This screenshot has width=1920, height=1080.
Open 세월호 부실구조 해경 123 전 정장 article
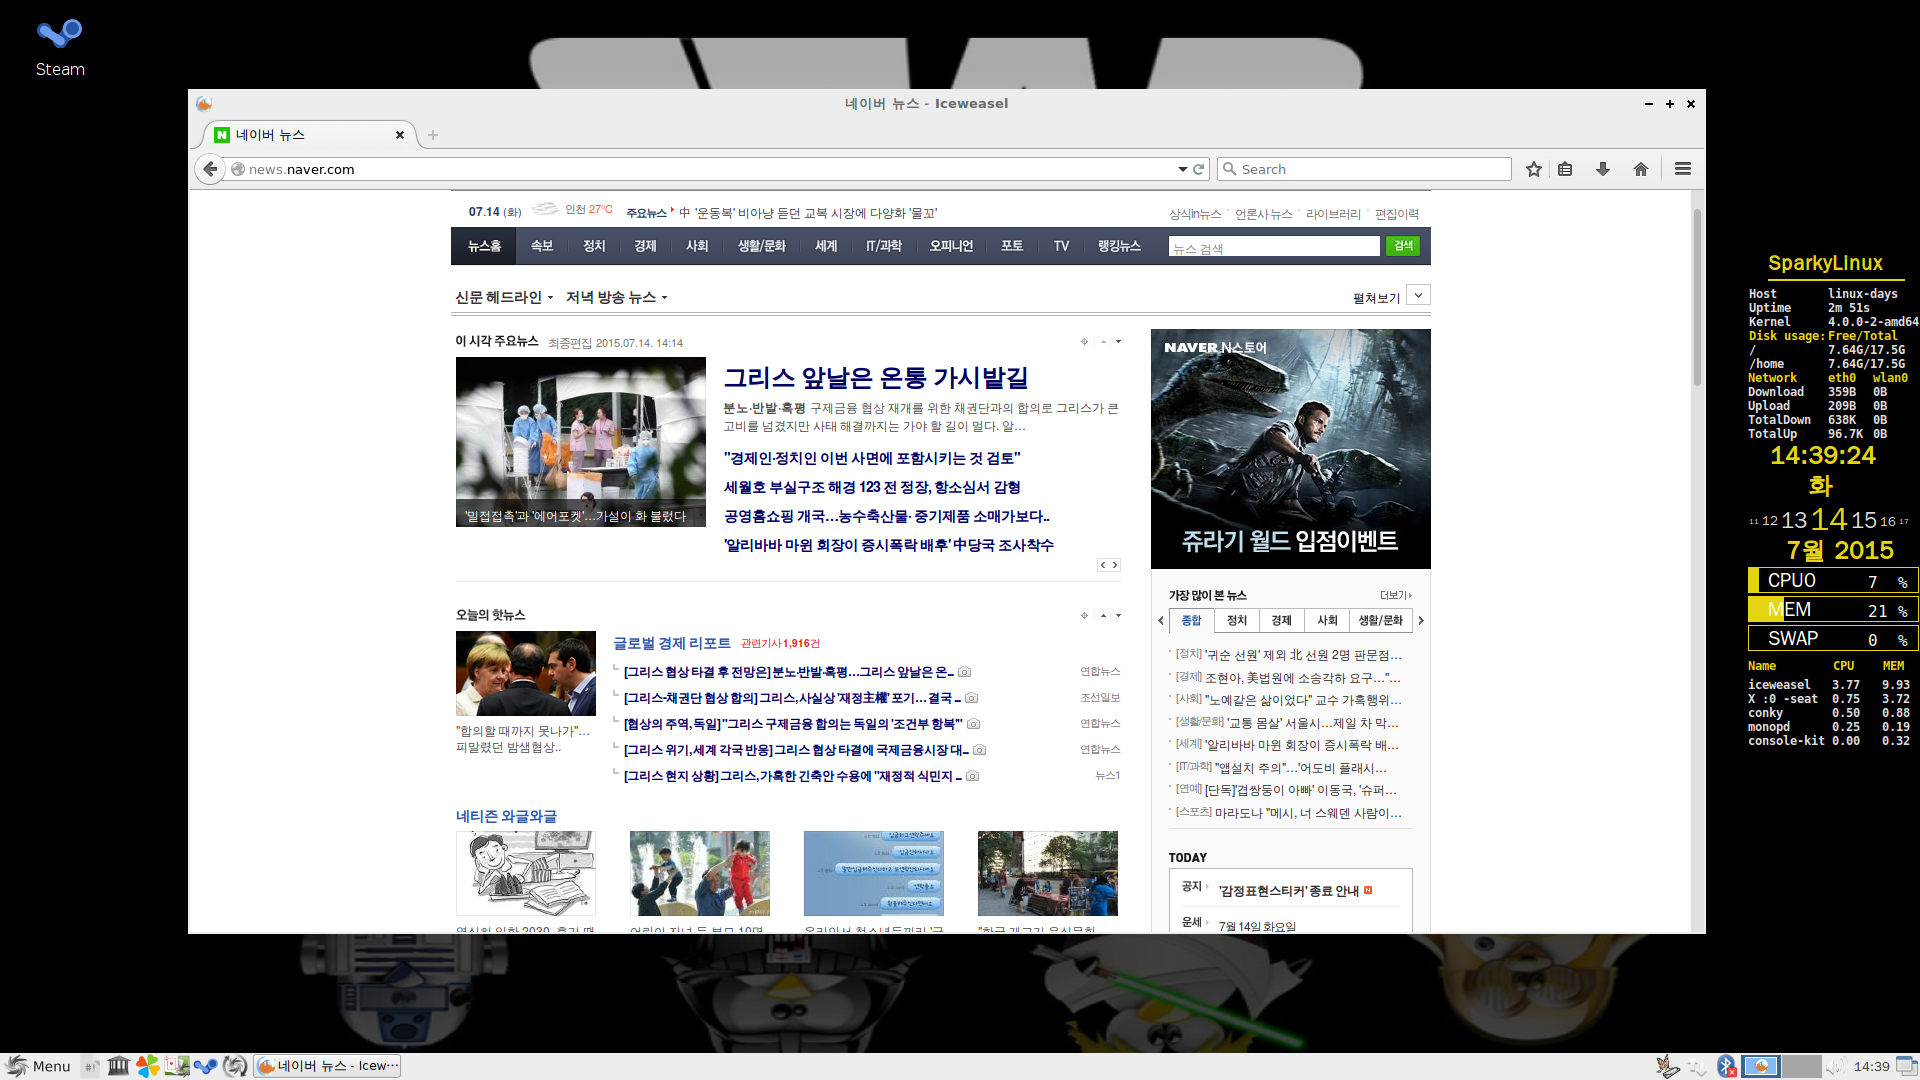click(872, 487)
